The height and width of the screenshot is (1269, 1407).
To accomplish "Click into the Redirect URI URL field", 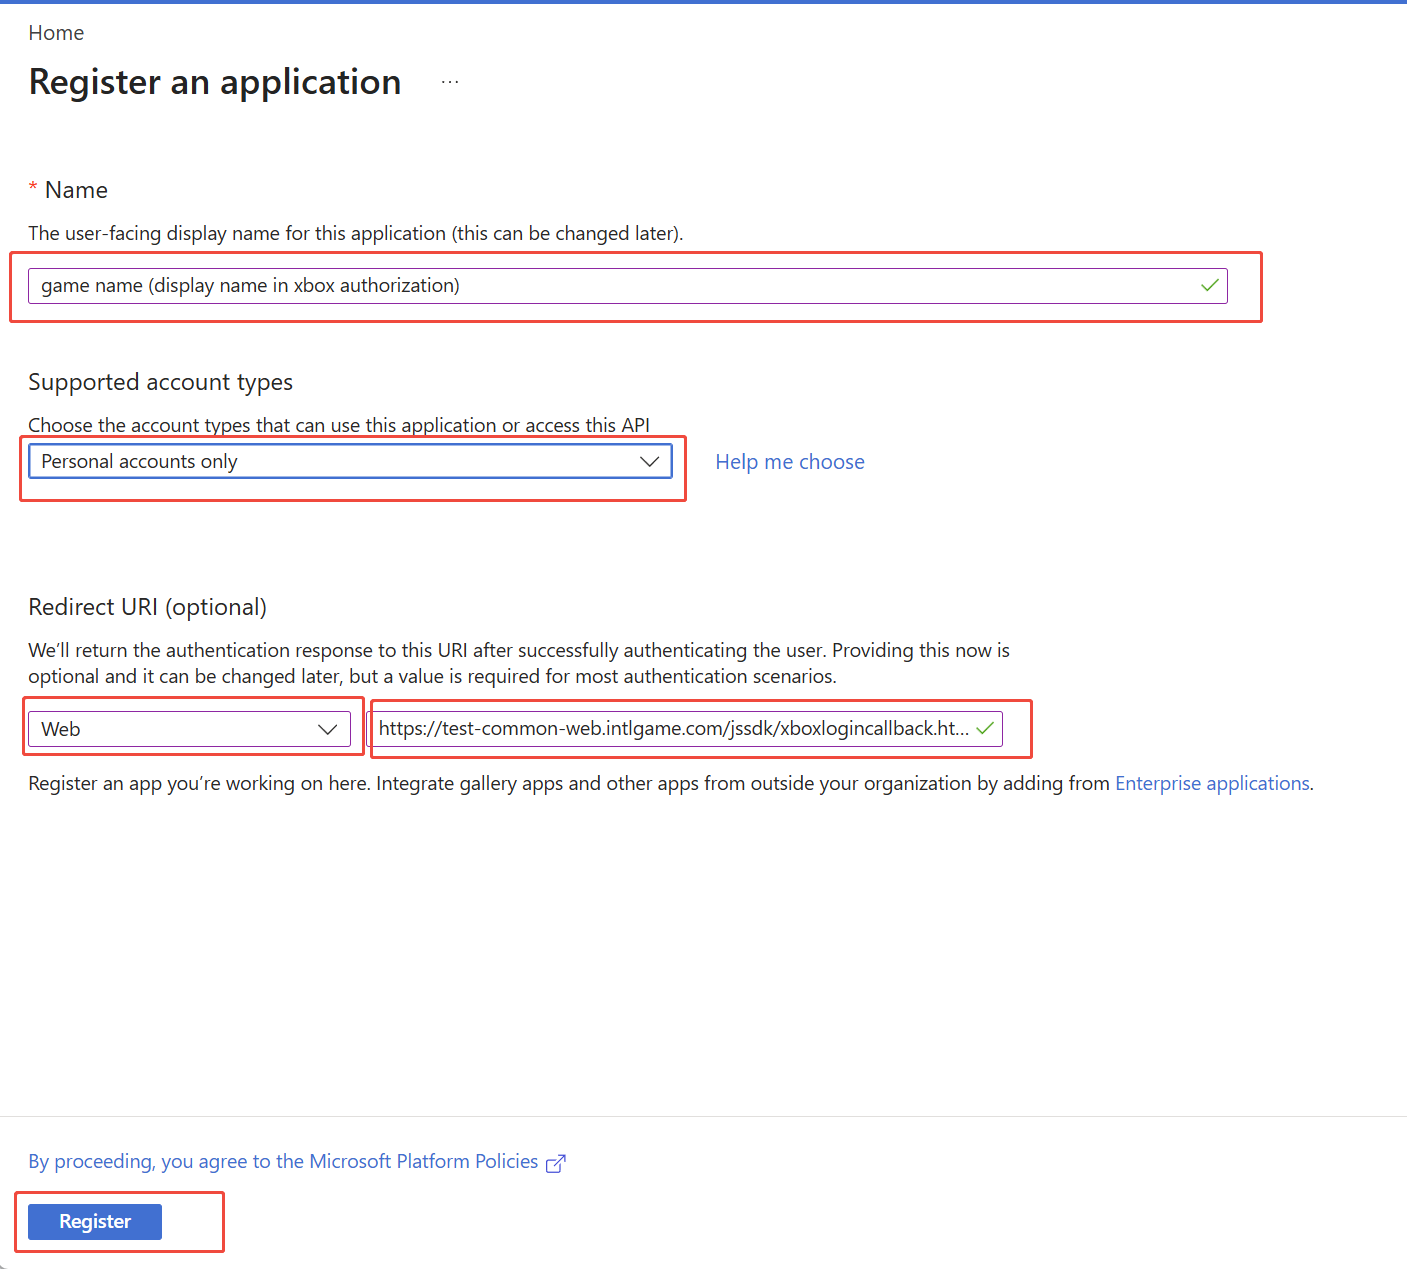I will [x=670, y=728].
